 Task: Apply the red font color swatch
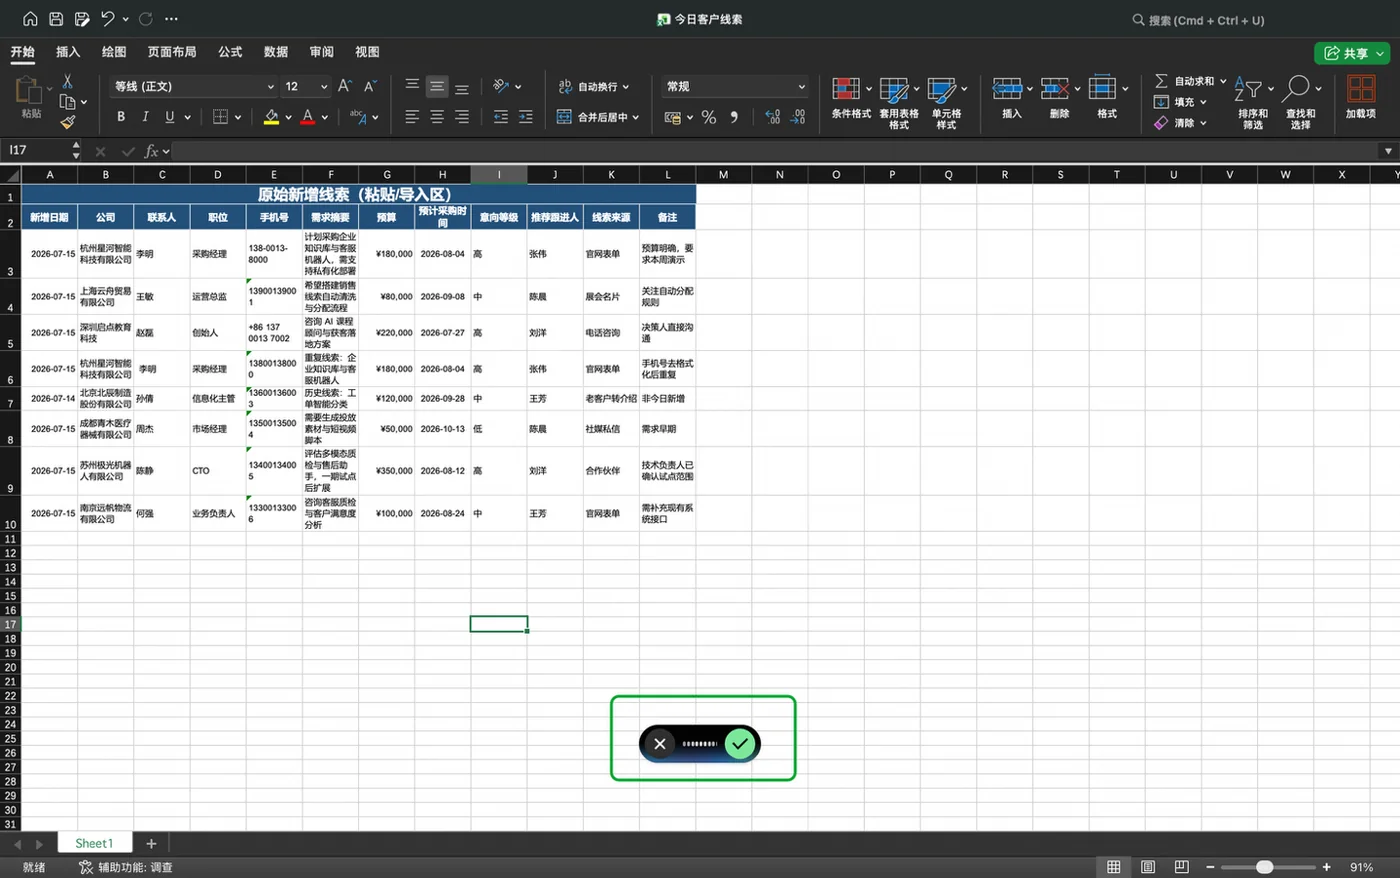pyautogui.click(x=308, y=117)
